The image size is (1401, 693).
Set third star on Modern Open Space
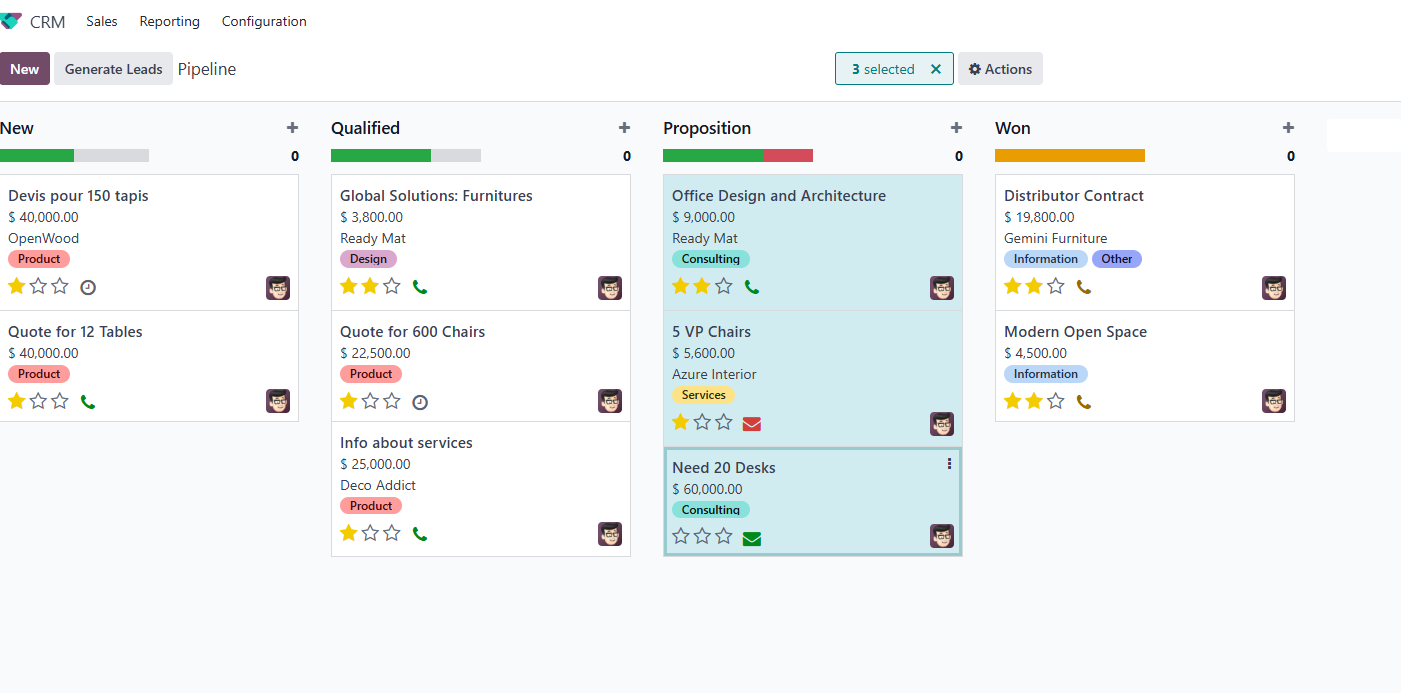[x=1056, y=401]
